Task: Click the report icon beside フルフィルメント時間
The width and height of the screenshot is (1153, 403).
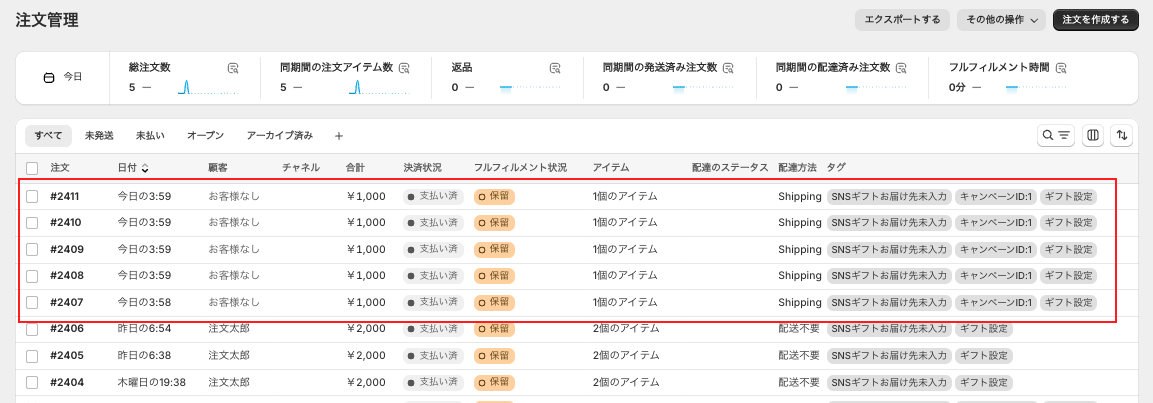Action: tap(1062, 68)
